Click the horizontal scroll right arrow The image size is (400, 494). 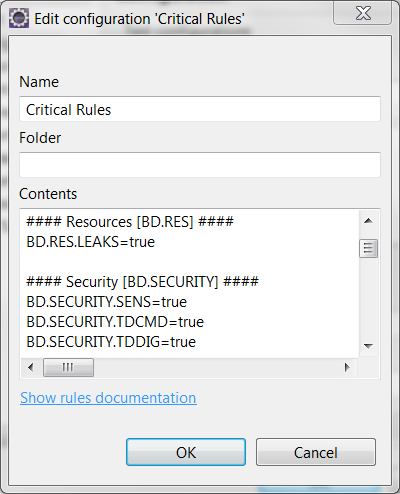click(347, 368)
